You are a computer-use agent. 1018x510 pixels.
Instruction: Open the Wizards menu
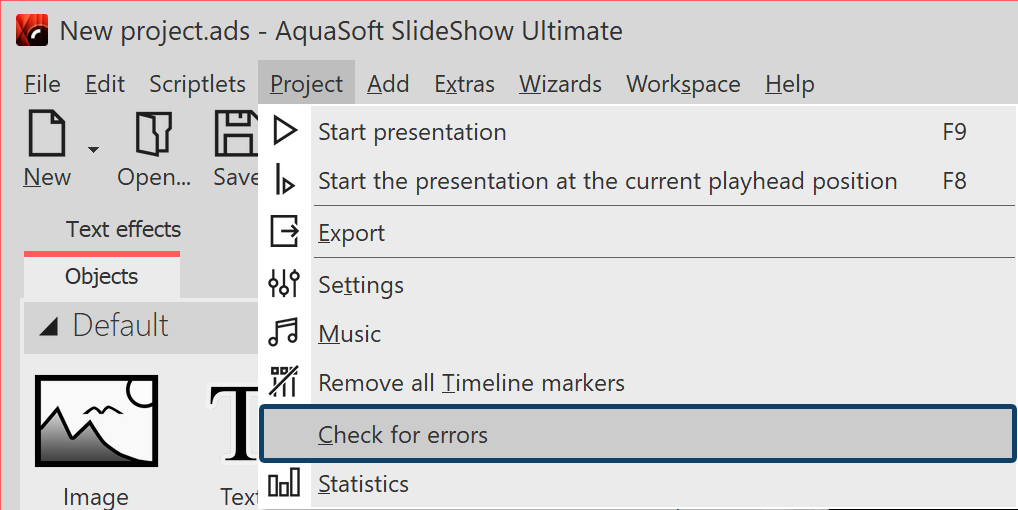click(x=560, y=84)
